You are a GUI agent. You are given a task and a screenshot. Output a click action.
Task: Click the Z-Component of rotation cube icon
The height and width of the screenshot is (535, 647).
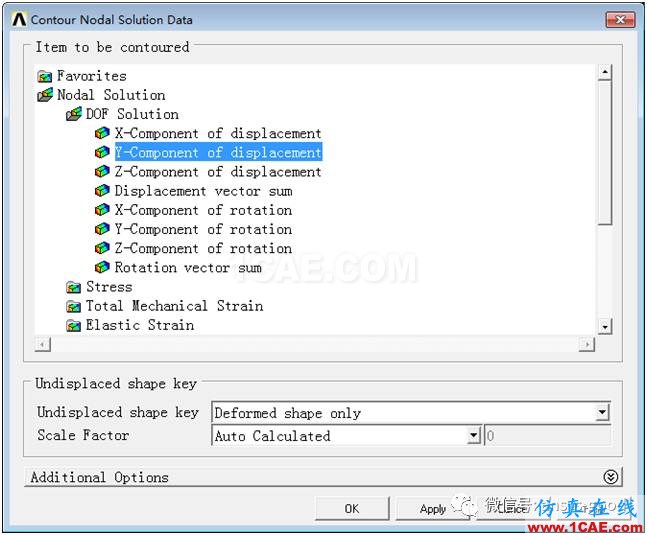pyautogui.click(x=102, y=248)
